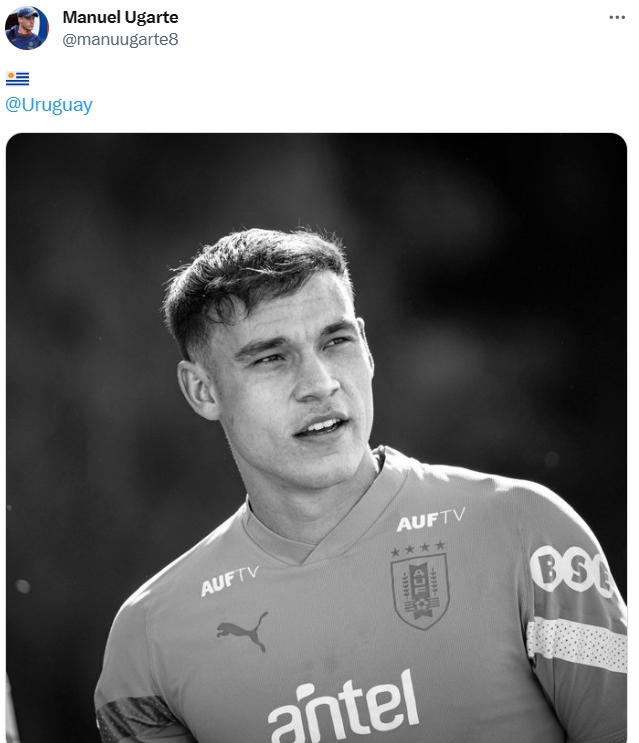Click the dotted stripe band on the sleeve
Screen dimensions: 639x743
[575, 640]
